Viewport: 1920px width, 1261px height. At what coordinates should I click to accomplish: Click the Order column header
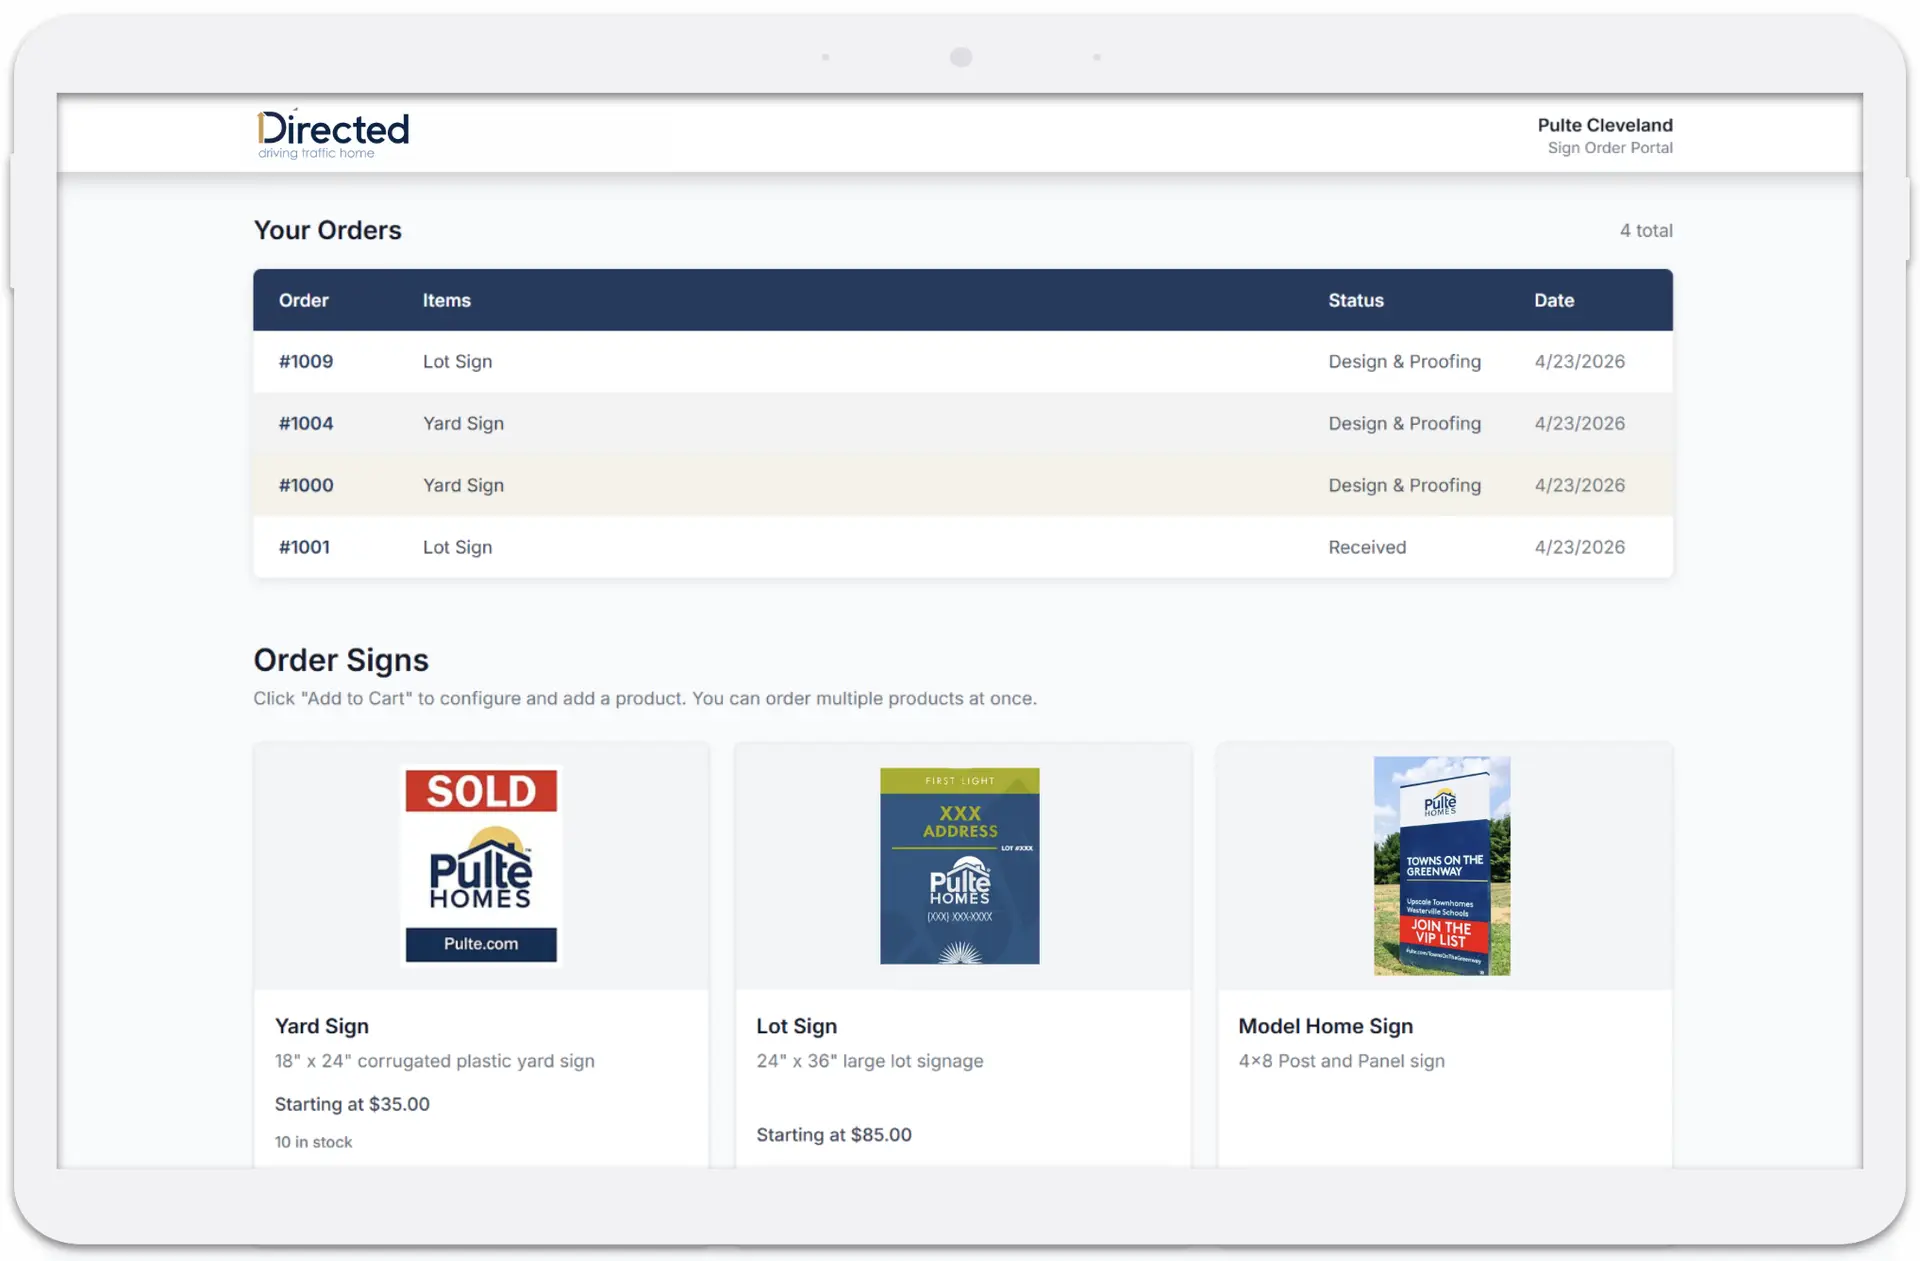coord(303,300)
